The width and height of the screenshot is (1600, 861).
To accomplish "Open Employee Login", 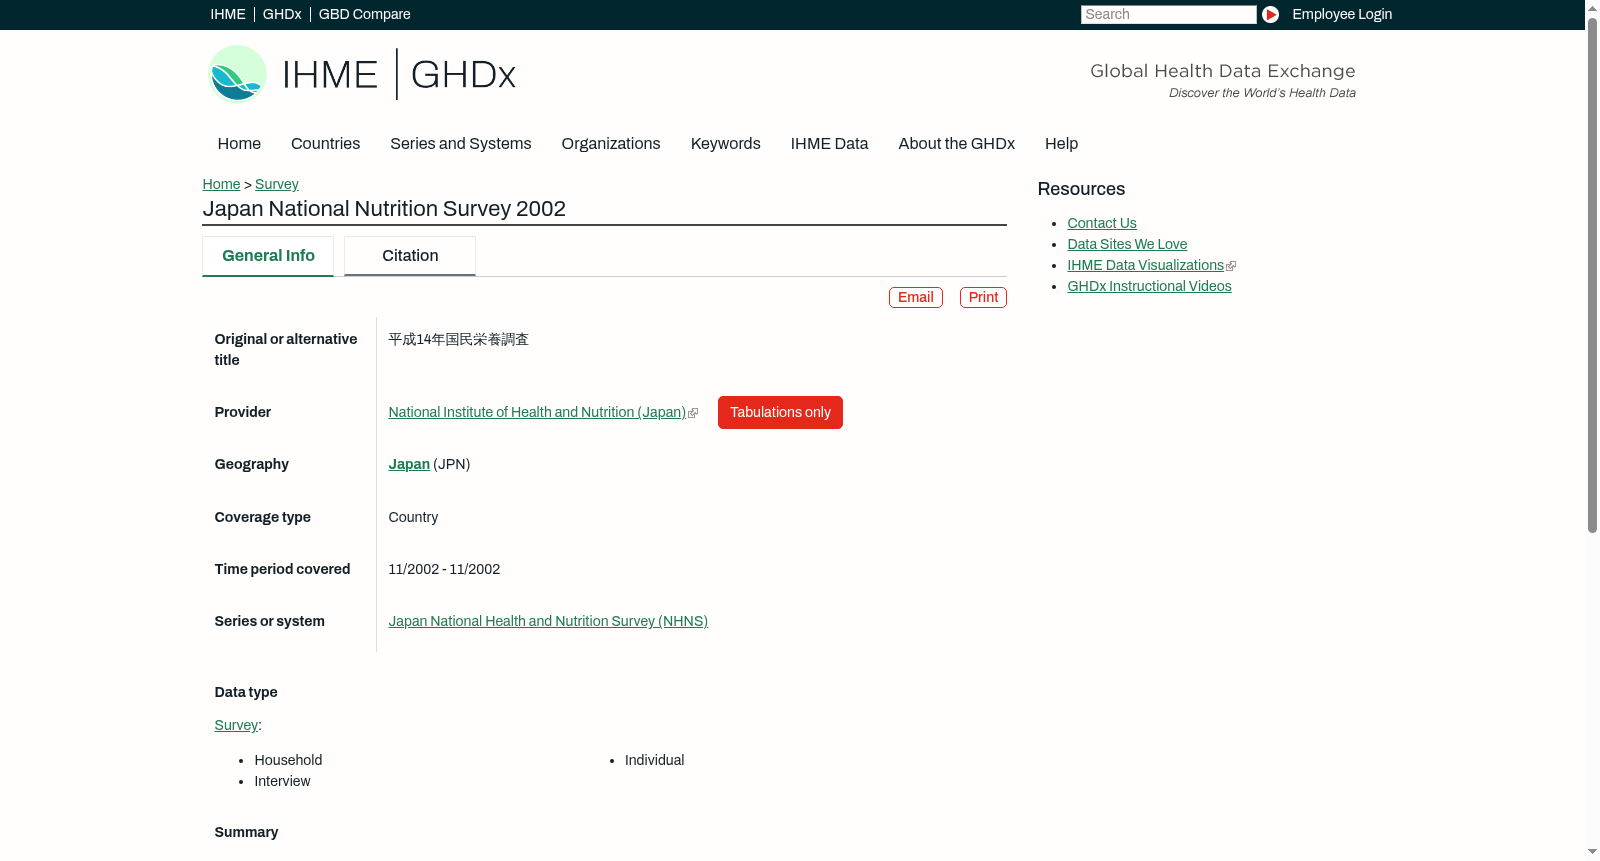I will 1342,14.
